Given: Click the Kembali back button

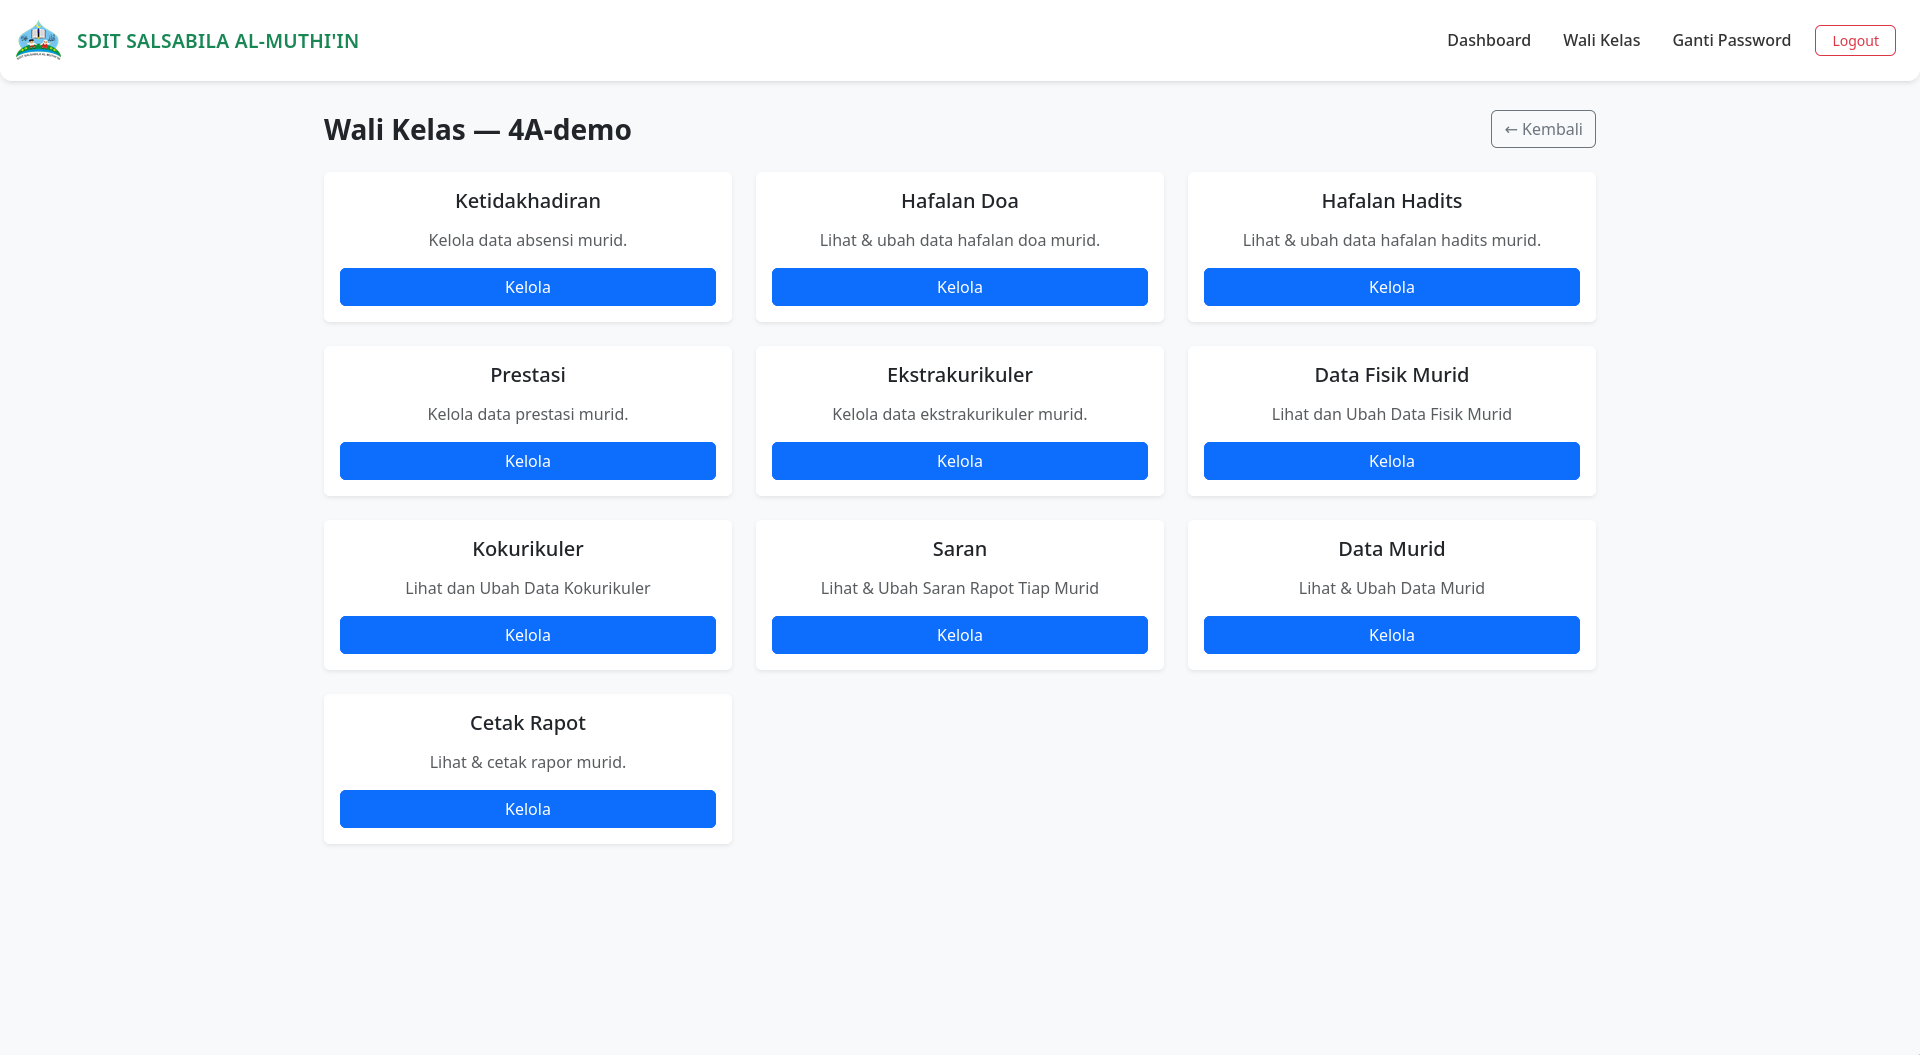Looking at the screenshot, I should pyautogui.click(x=1543, y=129).
